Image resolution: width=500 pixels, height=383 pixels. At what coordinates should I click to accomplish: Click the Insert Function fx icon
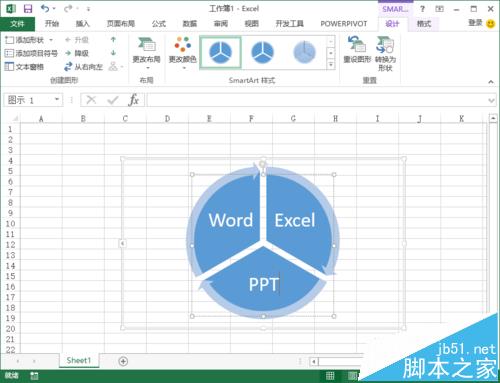coord(133,100)
